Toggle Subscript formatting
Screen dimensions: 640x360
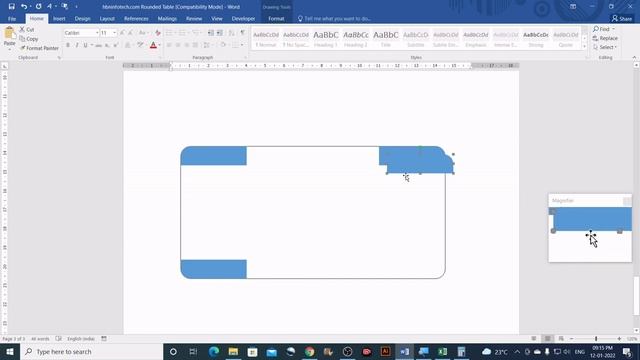(x=107, y=45)
